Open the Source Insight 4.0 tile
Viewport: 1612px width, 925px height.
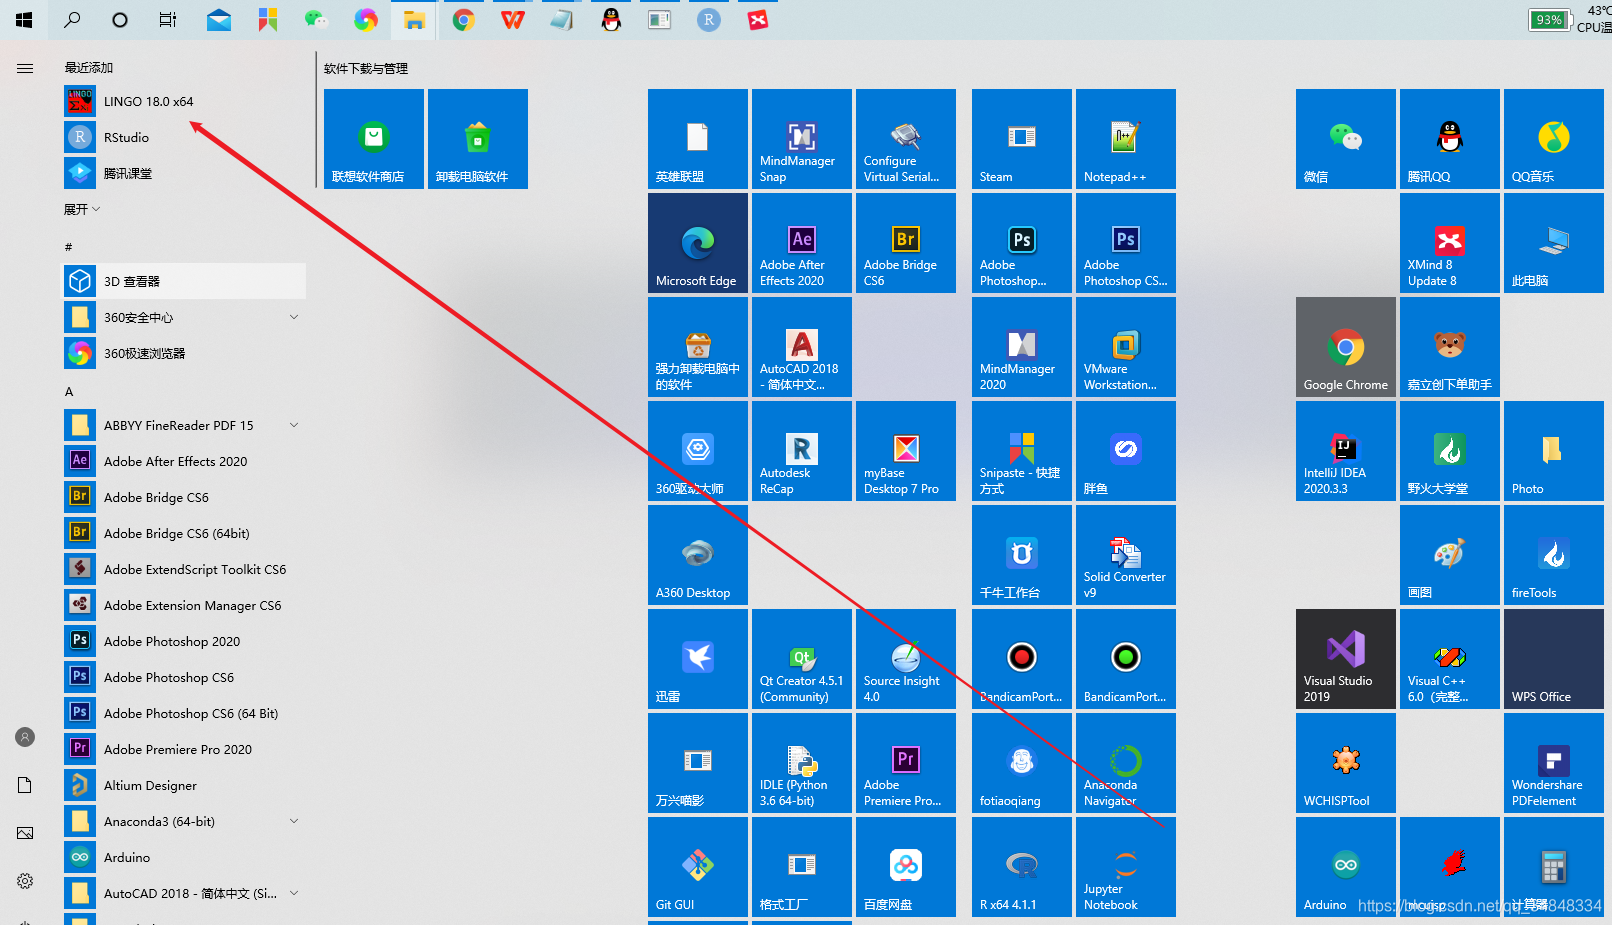click(x=906, y=659)
